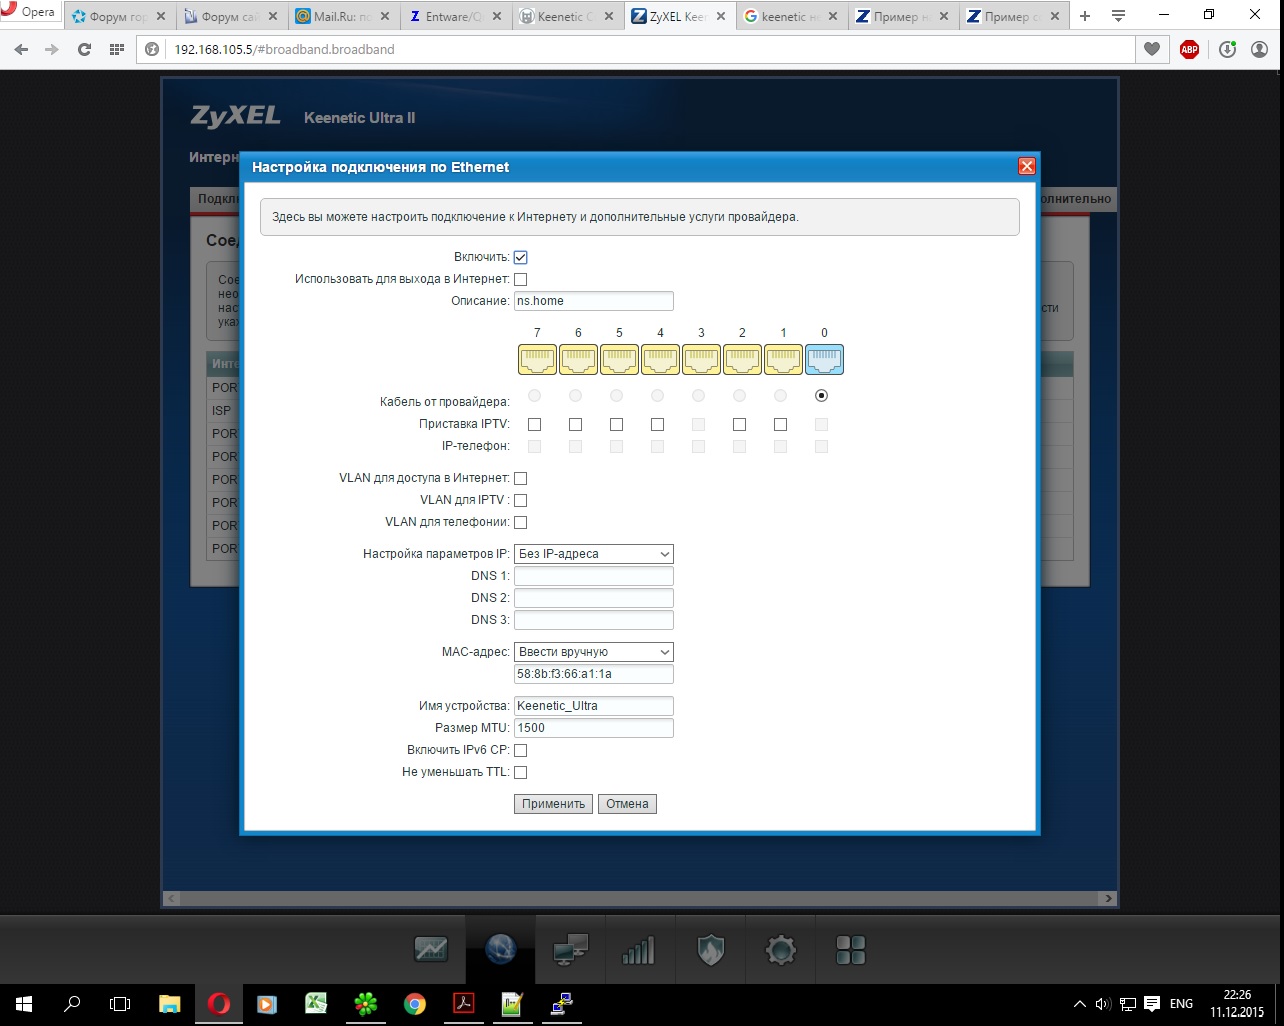Viewport: 1284px width, 1026px height.
Task: Select port 1 Ethernet jack icon
Action: tap(784, 359)
